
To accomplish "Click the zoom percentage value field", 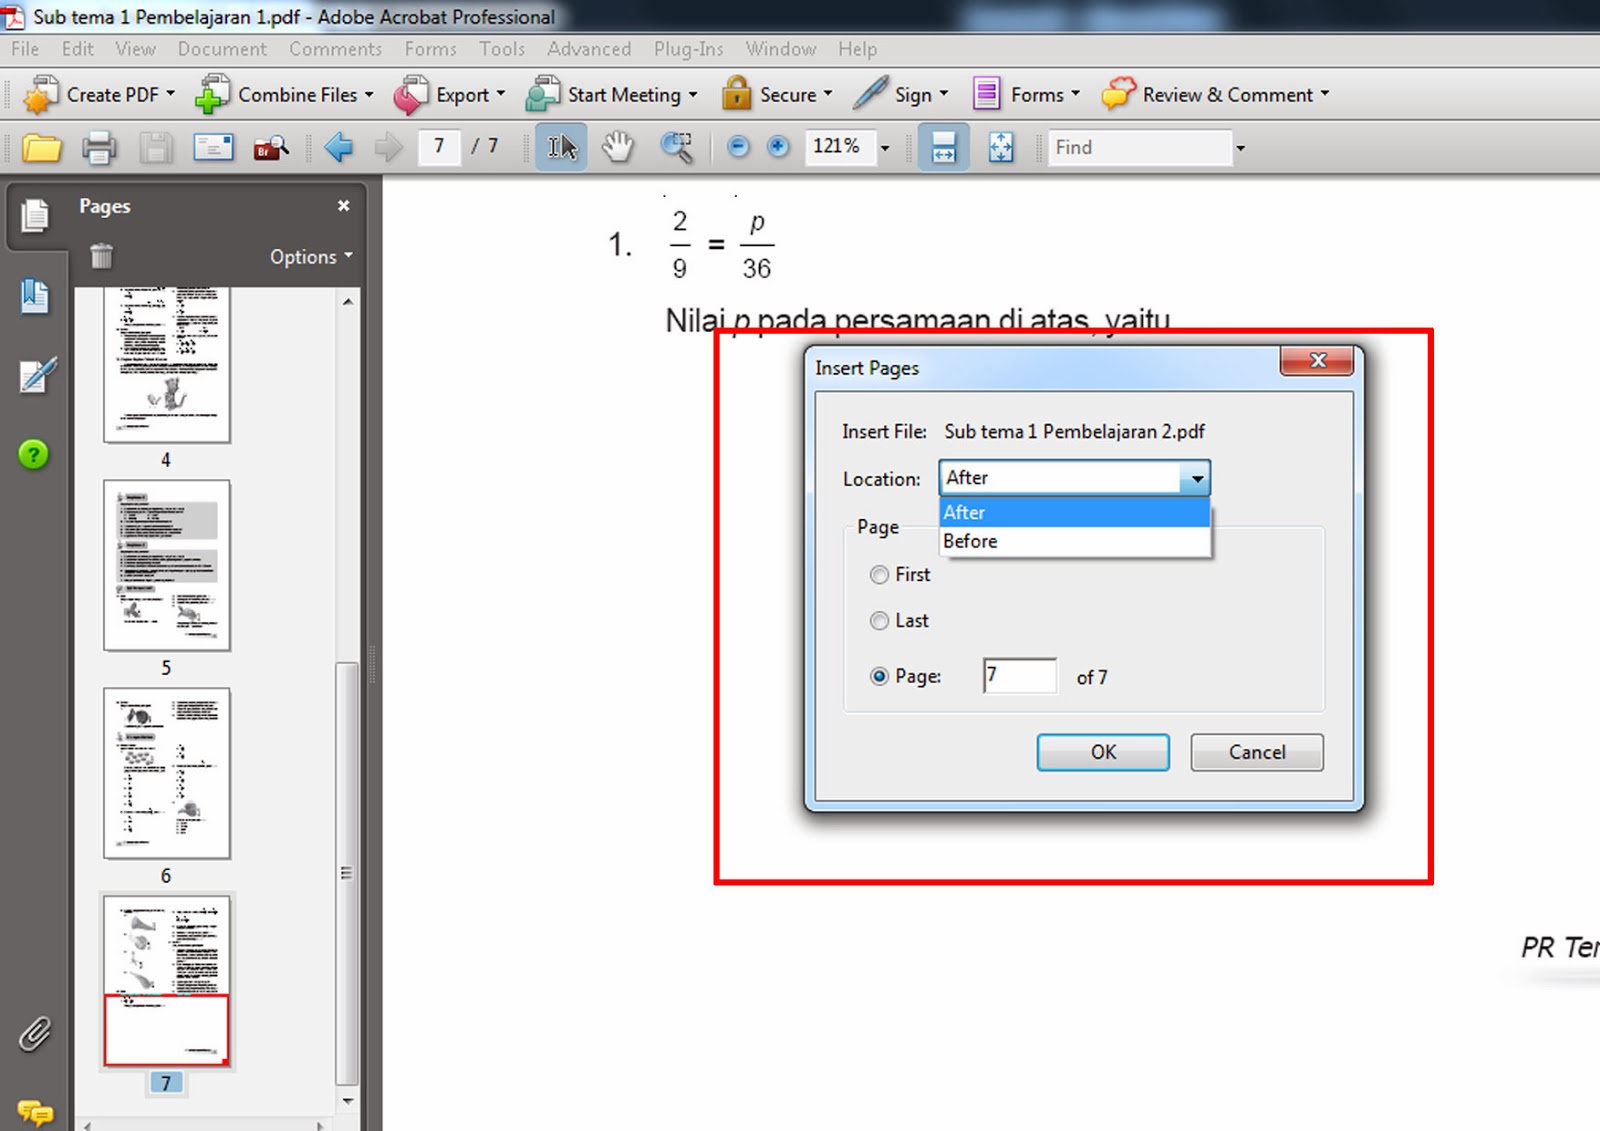I will point(838,147).
